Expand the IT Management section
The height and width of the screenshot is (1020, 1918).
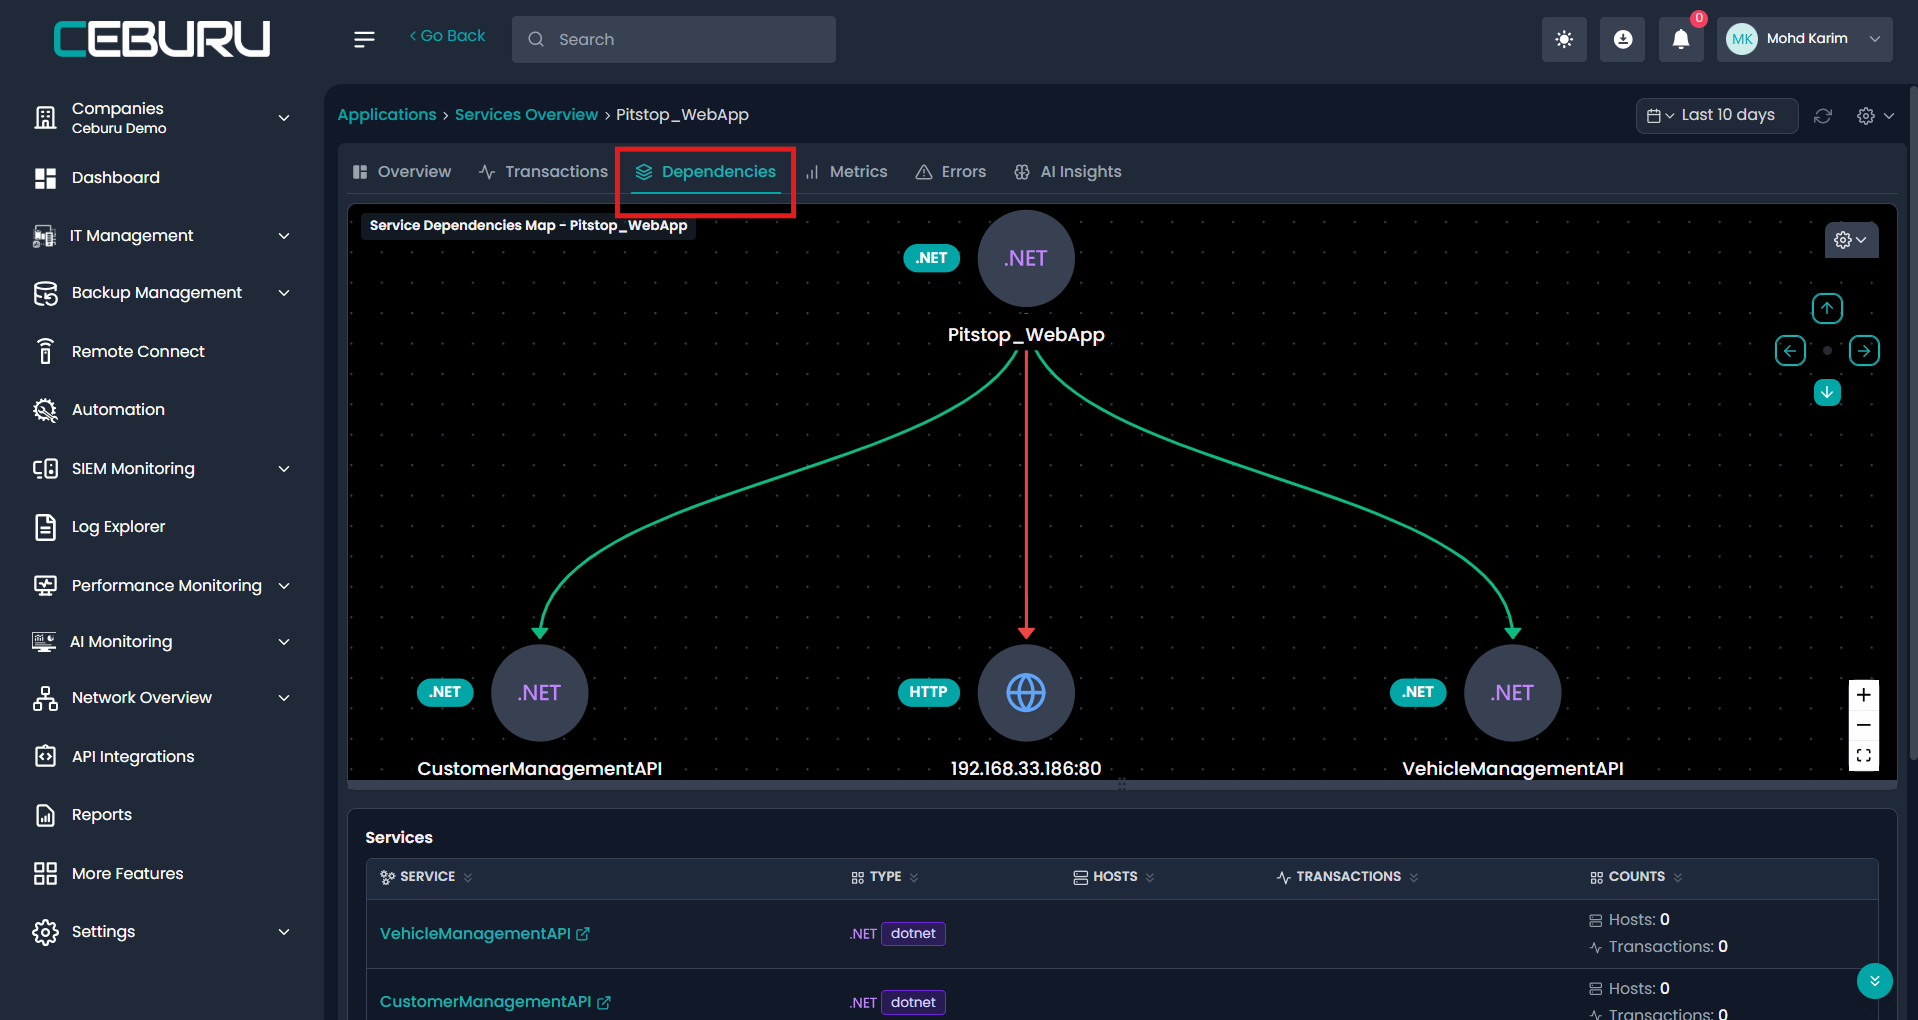(284, 236)
